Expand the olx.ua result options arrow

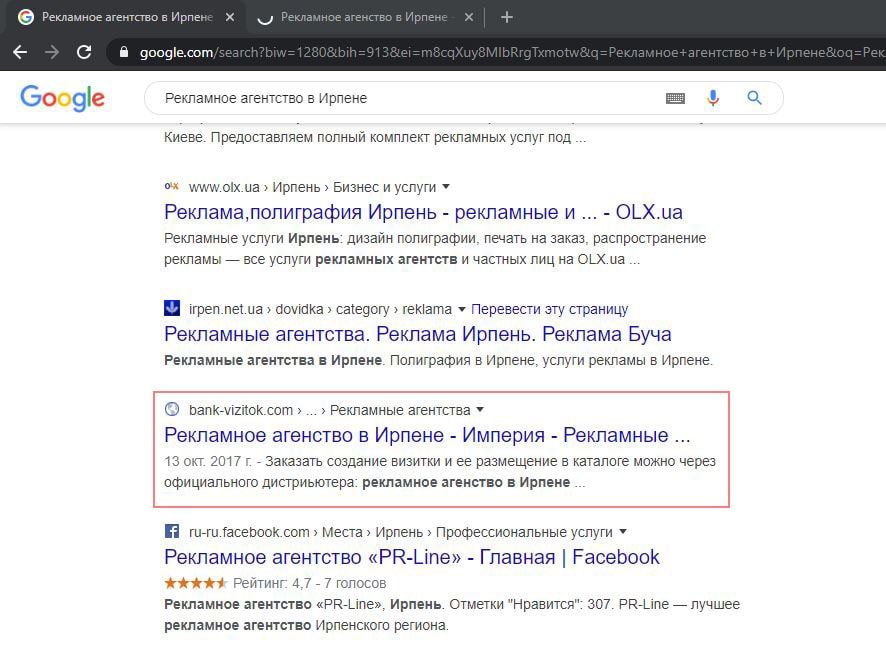point(446,187)
